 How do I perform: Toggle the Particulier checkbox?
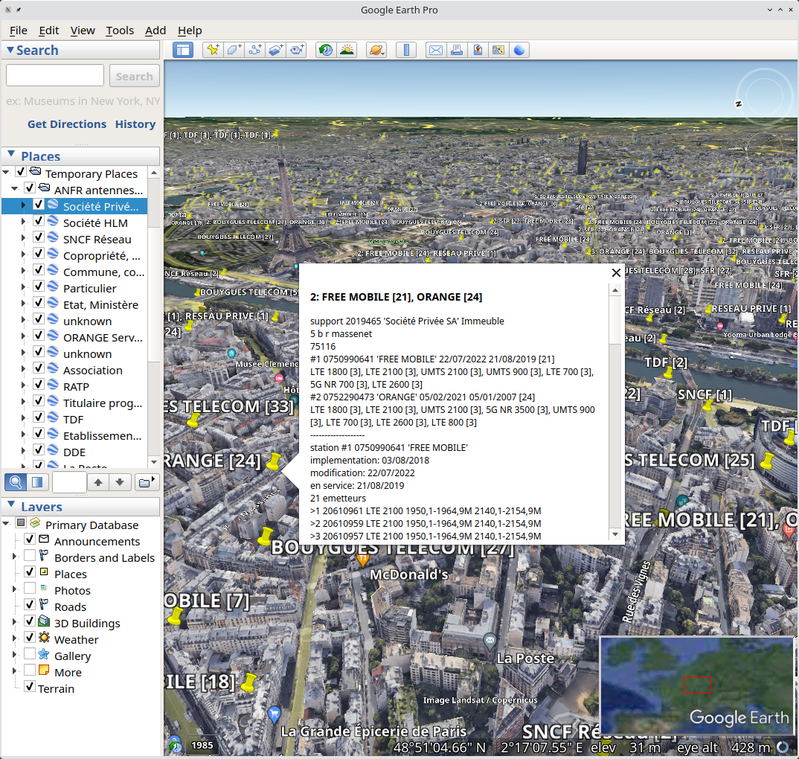38,286
